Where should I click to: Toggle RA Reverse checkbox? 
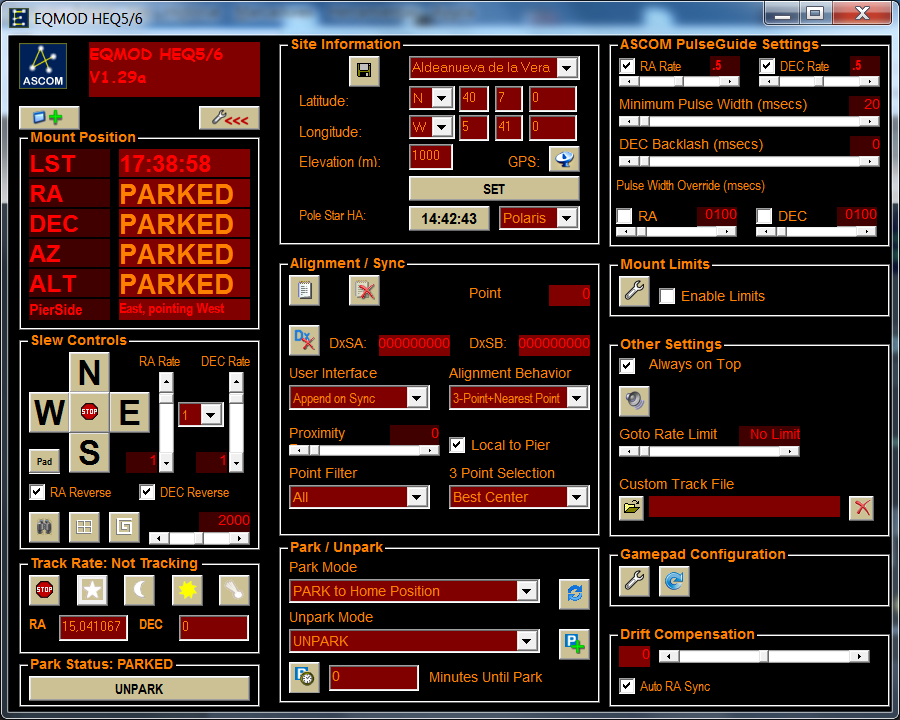[37, 492]
